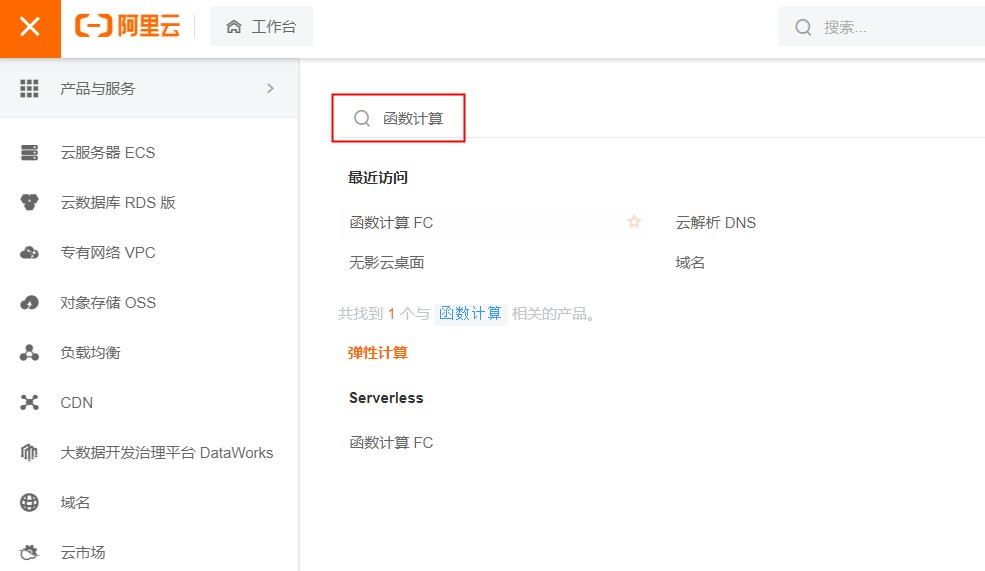
Task: Click the top-right 搜索 search field
Action: (x=882, y=27)
